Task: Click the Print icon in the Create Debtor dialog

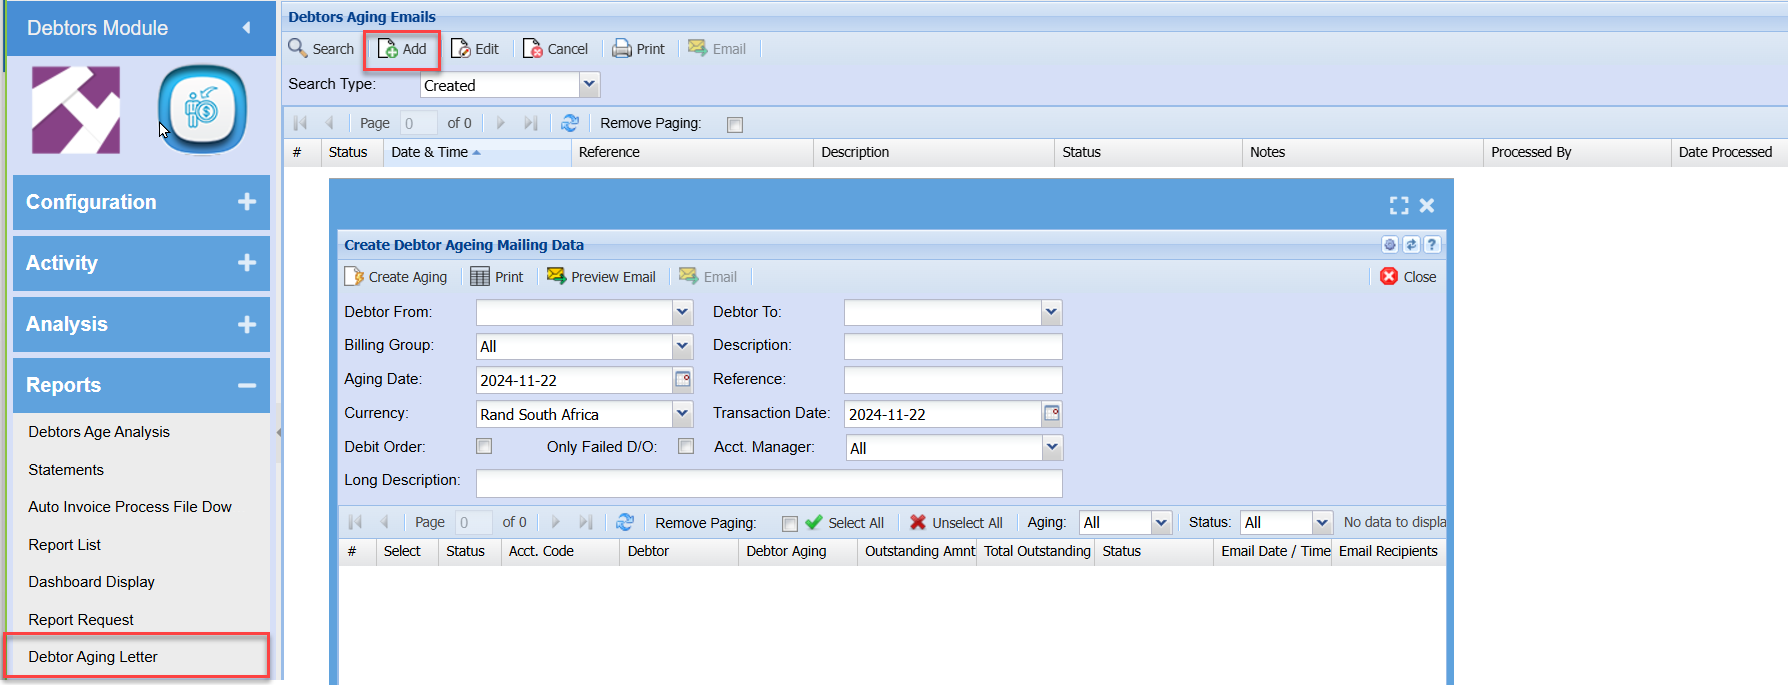Action: point(497,277)
